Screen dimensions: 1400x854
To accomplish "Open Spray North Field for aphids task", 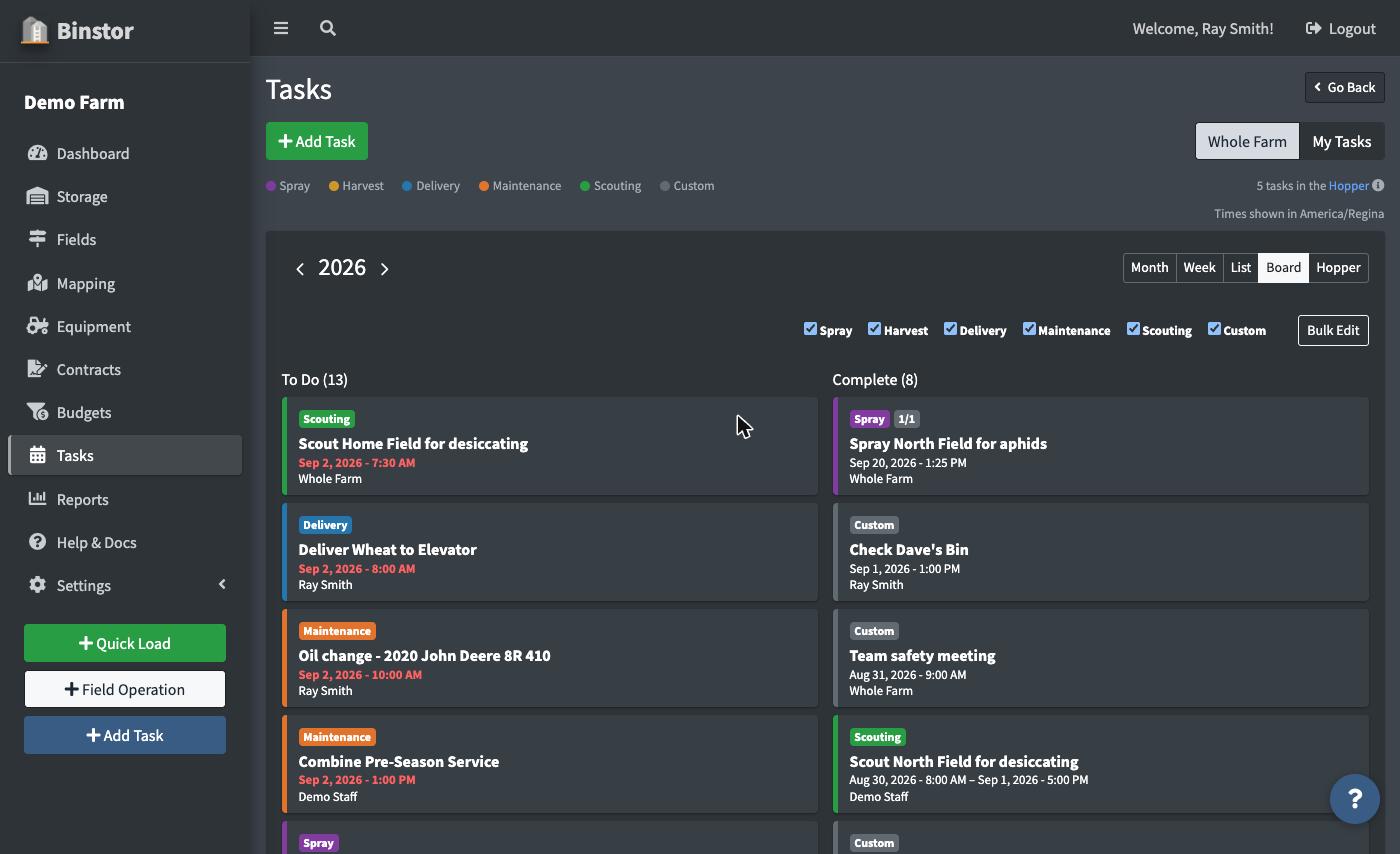I will tap(1101, 446).
